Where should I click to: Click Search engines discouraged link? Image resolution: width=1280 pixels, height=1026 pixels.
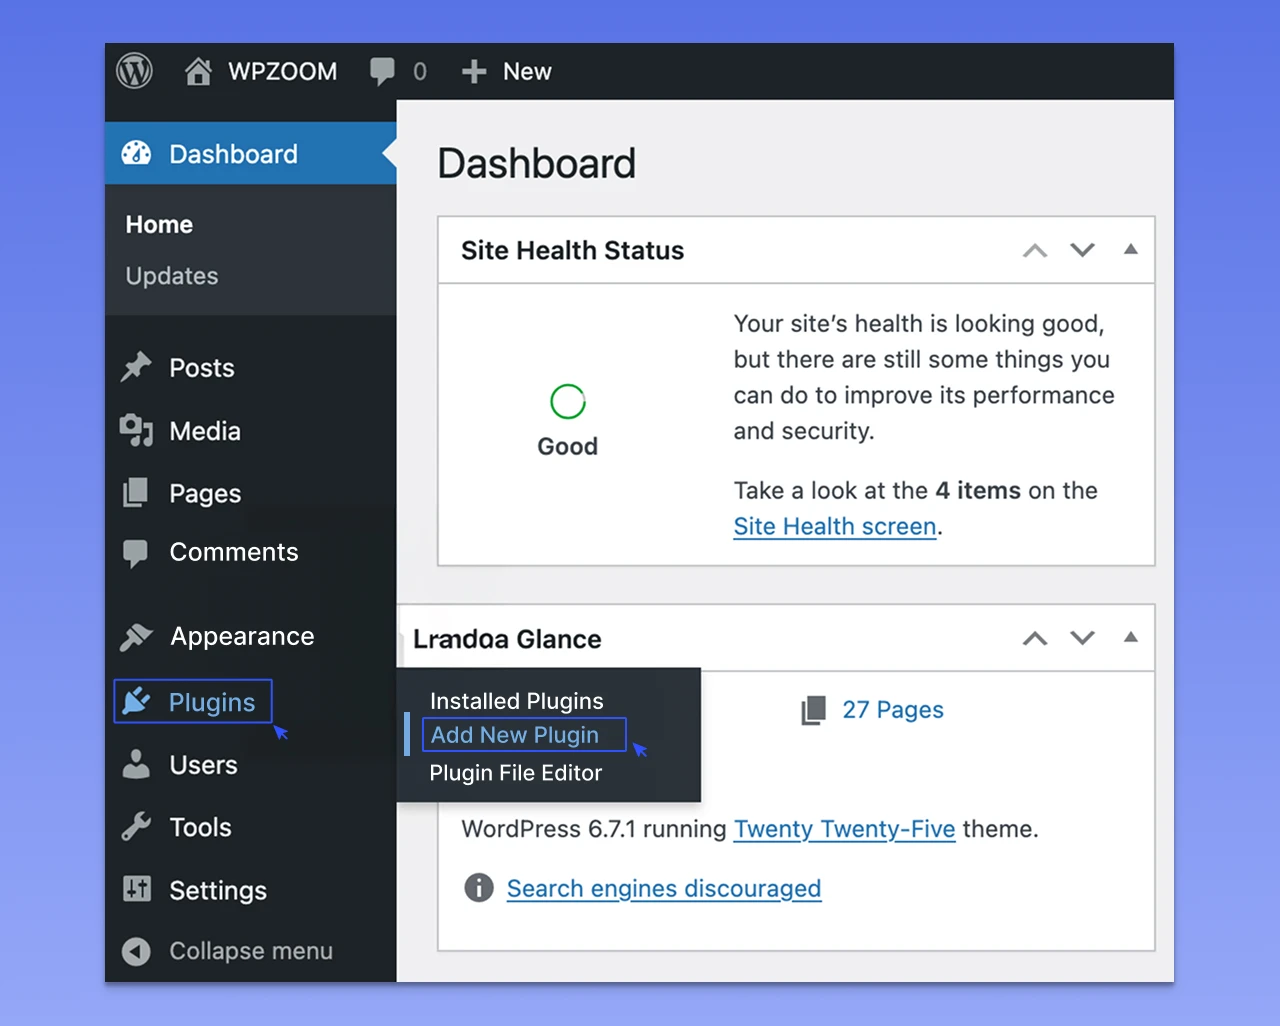664,888
